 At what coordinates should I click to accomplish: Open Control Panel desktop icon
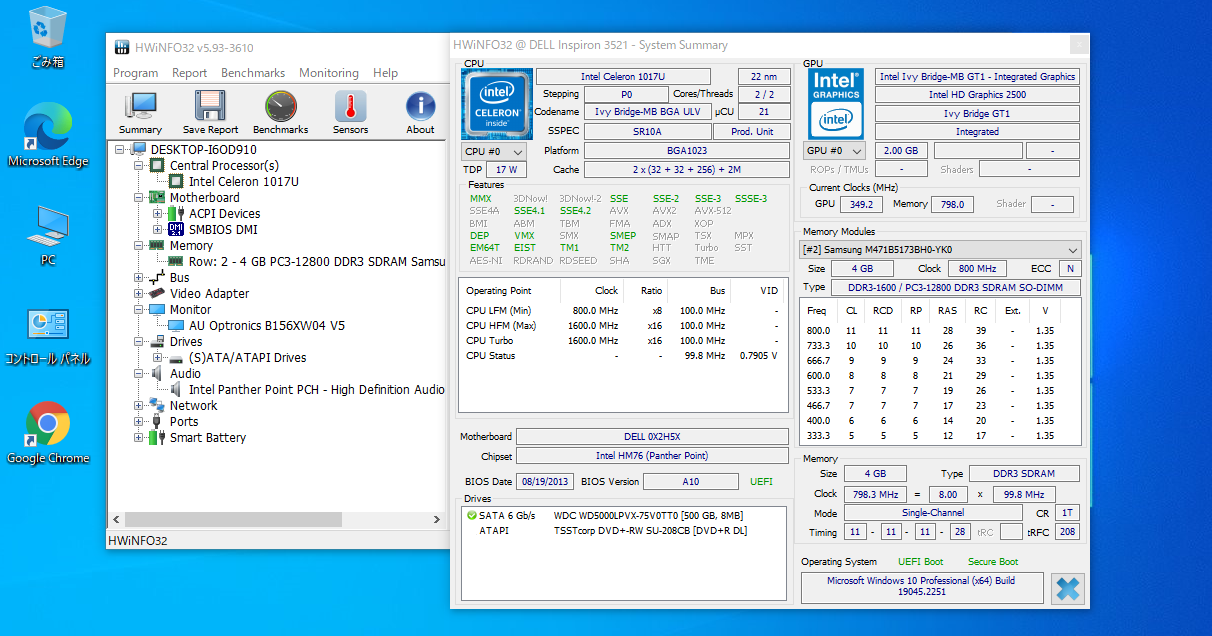tap(48, 337)
